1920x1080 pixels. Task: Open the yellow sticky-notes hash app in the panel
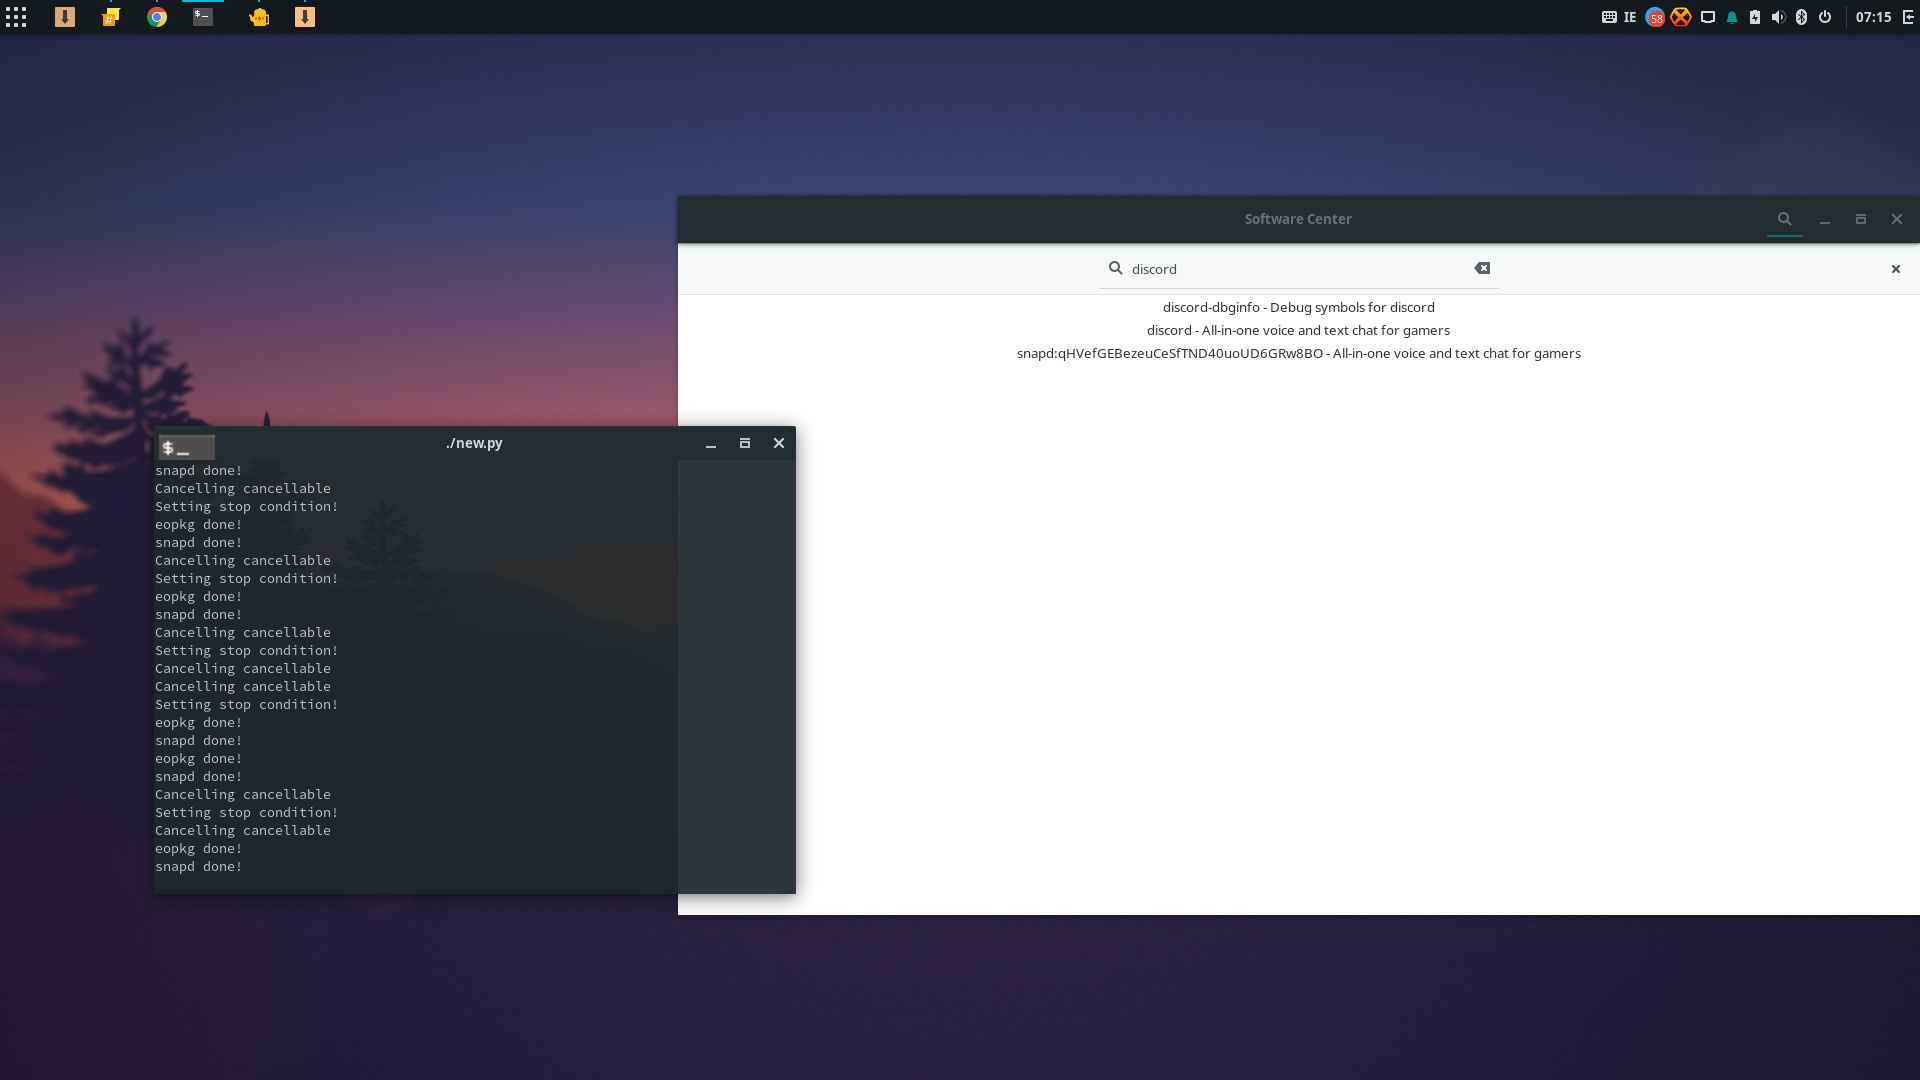click(111, 17)
